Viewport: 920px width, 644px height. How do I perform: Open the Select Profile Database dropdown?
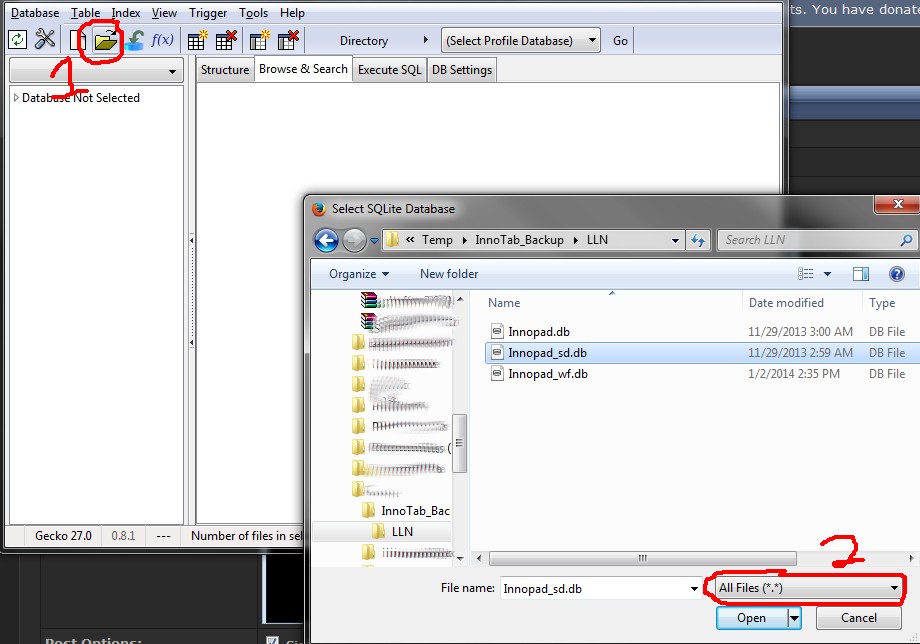click(521, 41)
